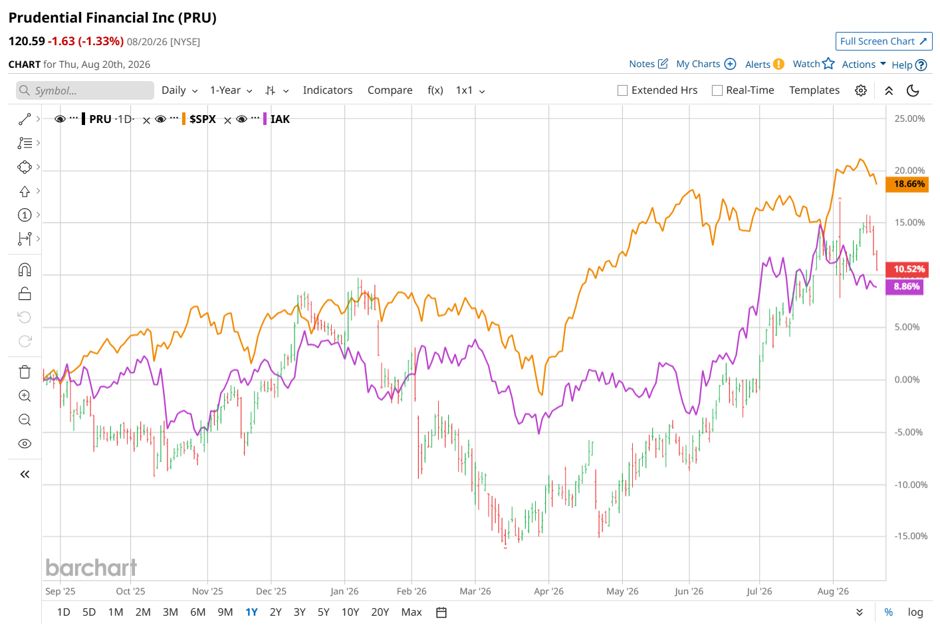The width and height of the screenshot is (940, 627).
Task: Open Full Screen Chart
Action: tap(884, 41)
